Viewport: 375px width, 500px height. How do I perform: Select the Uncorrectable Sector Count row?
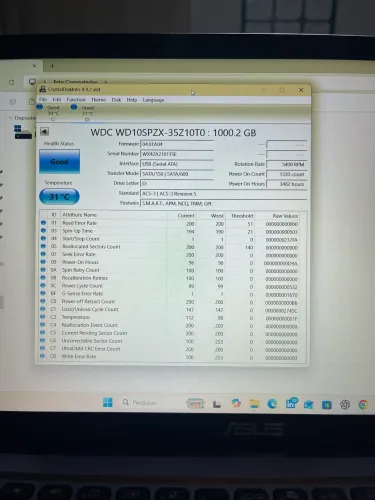[x=169, y=341]
